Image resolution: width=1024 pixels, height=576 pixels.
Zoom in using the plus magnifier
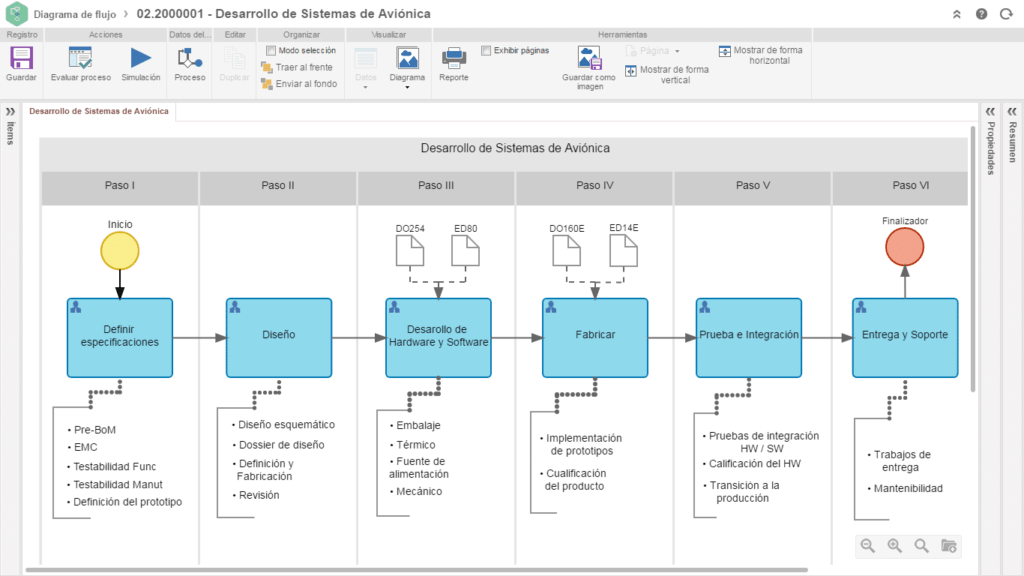pos(894,546)
